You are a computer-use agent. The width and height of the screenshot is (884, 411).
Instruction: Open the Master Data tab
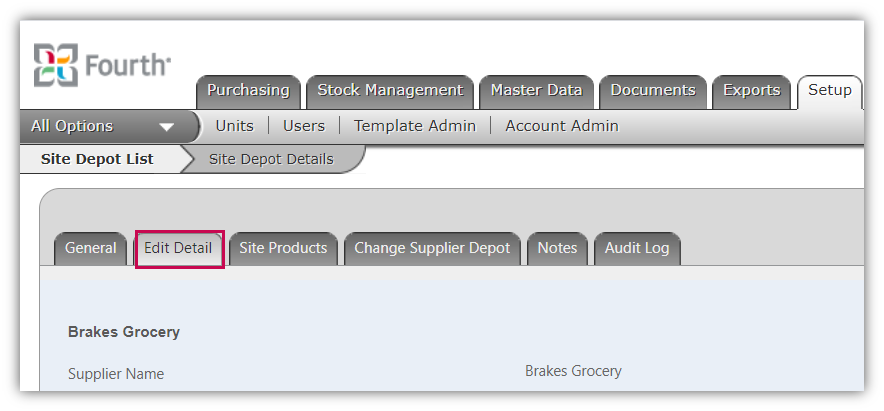(536, 91)
